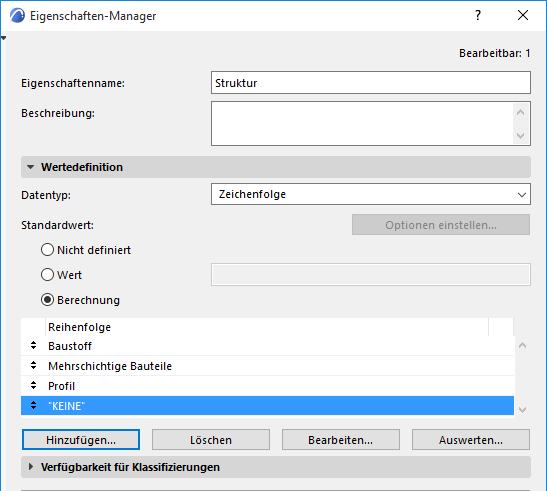Click the Eigenschaftenname field containing Struktur
This screenshot has width=547, height=491.
371,83
